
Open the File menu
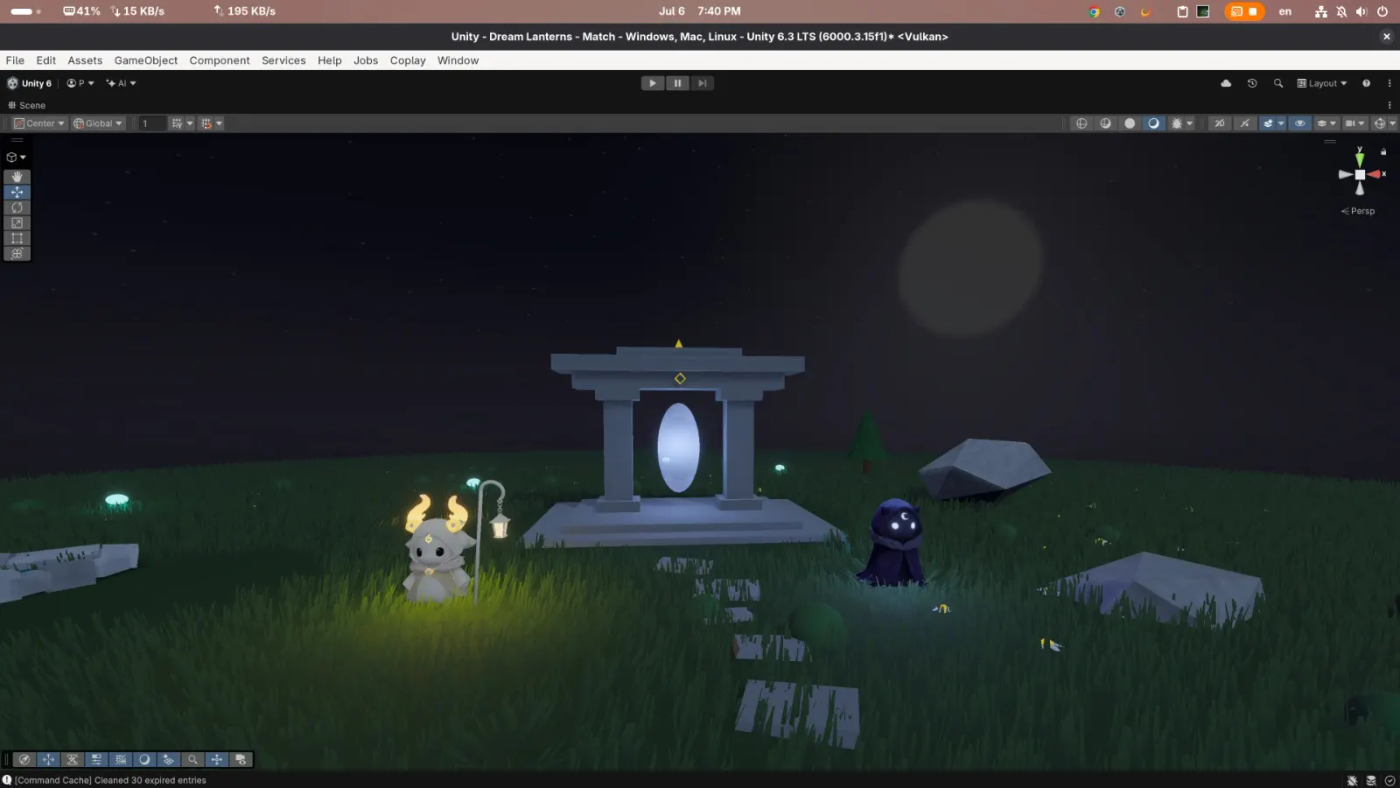click(15, 60)
